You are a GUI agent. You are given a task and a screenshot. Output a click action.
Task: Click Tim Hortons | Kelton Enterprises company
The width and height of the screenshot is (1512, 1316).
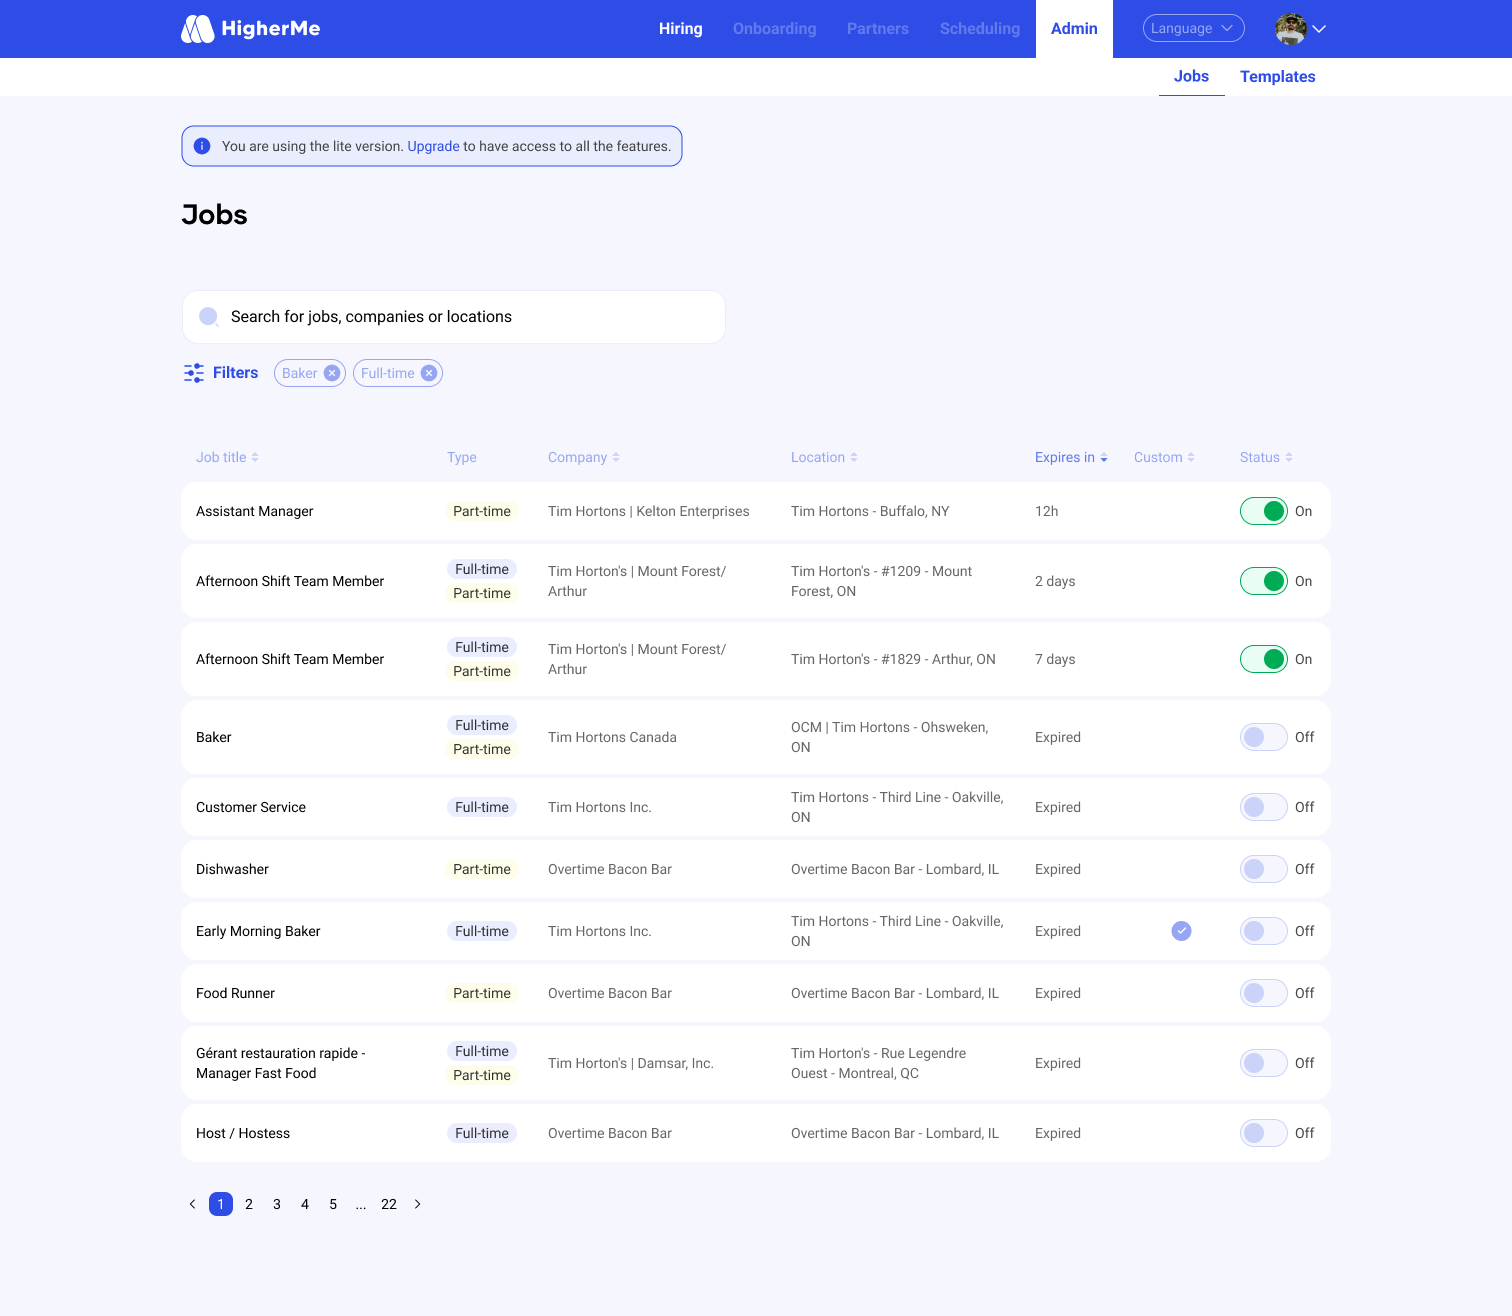pos(649,511)
